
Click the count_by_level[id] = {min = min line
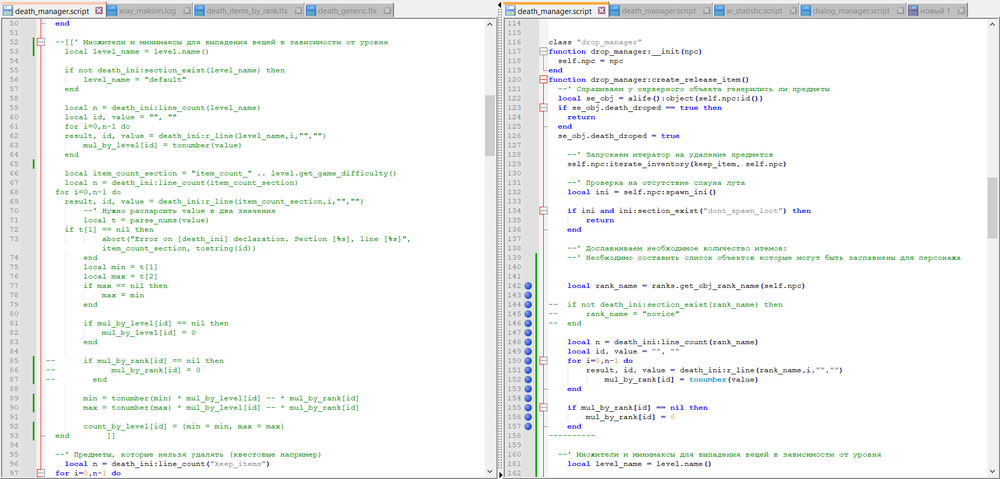[x=184, y=426]
